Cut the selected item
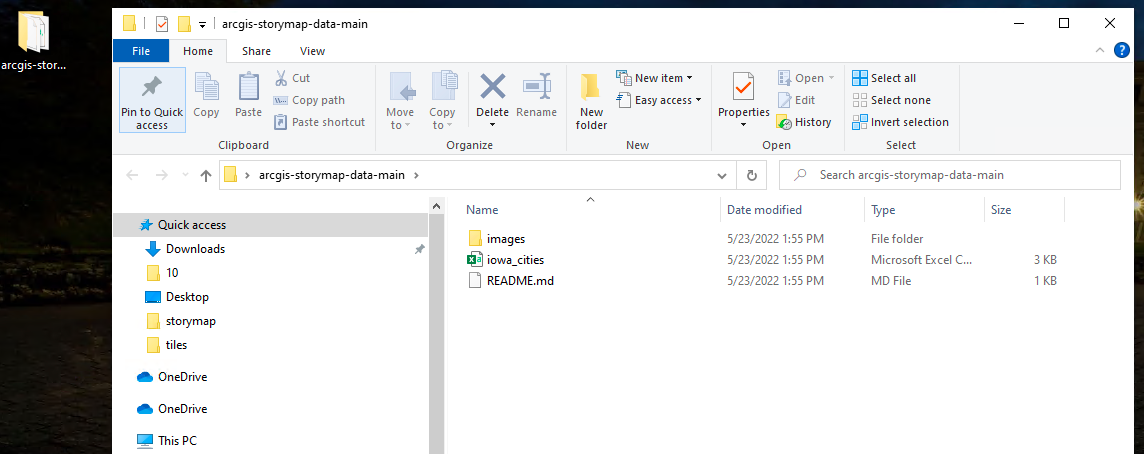 click(x=292, y=78)
